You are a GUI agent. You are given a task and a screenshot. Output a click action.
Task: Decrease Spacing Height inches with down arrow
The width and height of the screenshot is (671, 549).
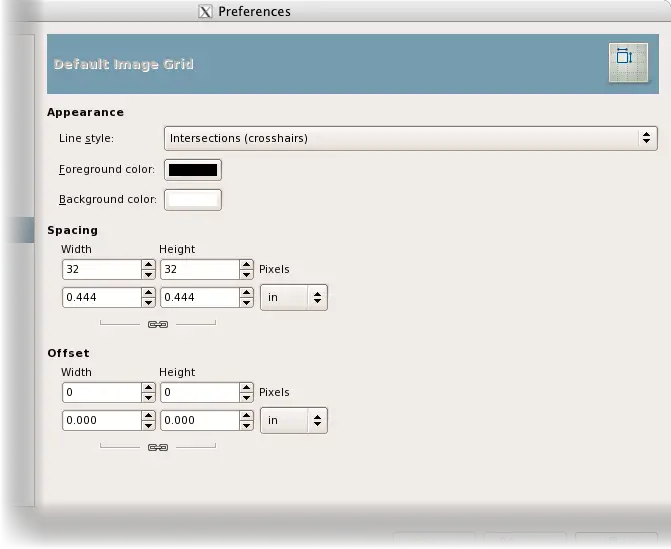click(246, 302)
